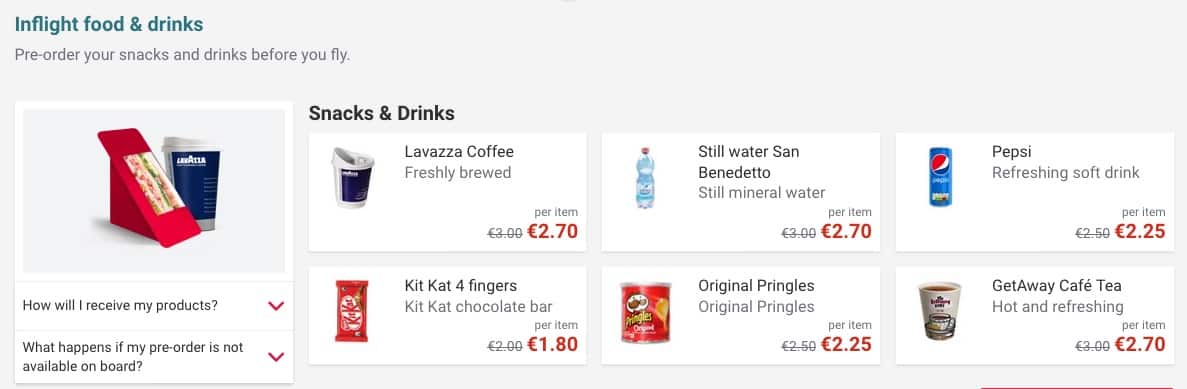Select the Lavazza Coffee cup image
1187x389 pixels.
353,178
